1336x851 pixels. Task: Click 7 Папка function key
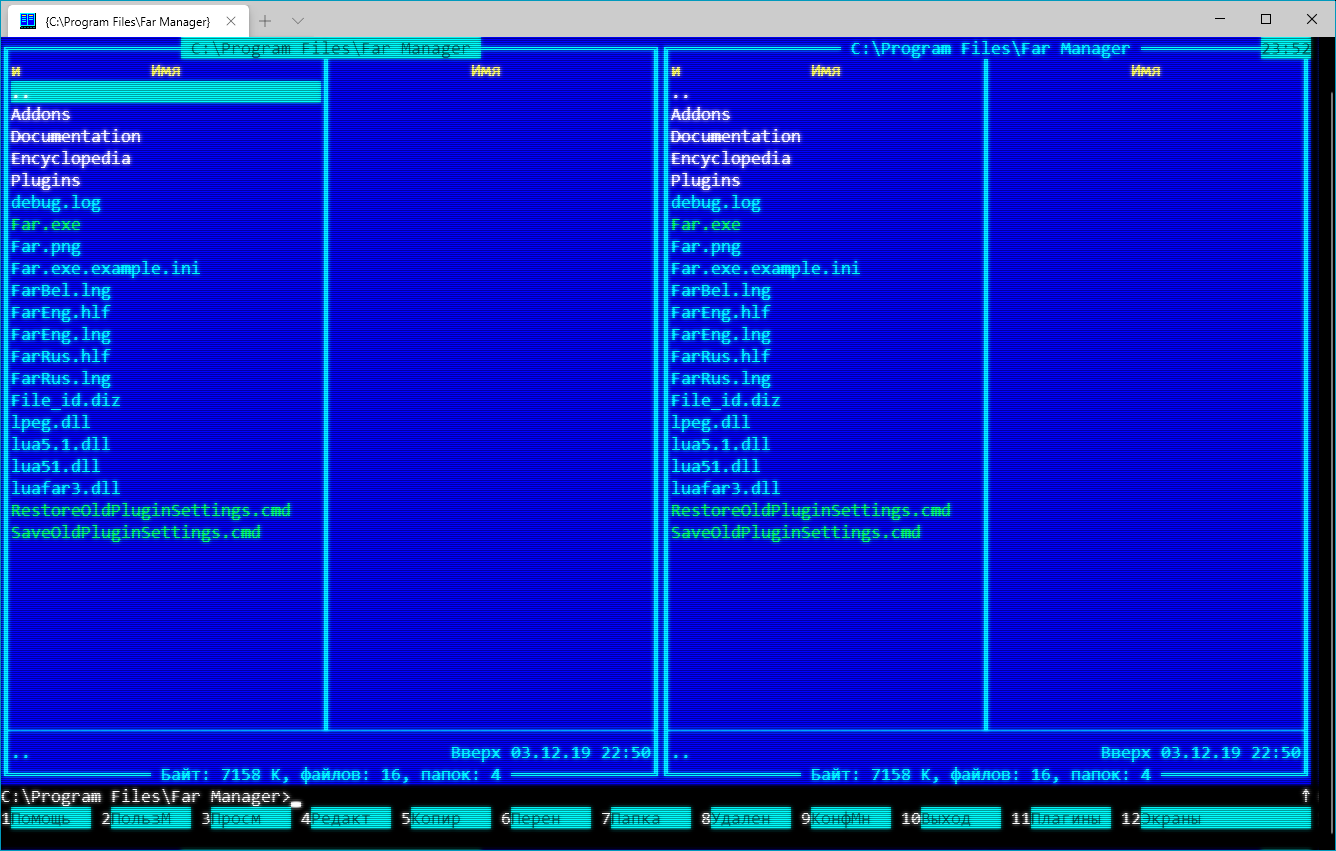click(x=645, y=819)
